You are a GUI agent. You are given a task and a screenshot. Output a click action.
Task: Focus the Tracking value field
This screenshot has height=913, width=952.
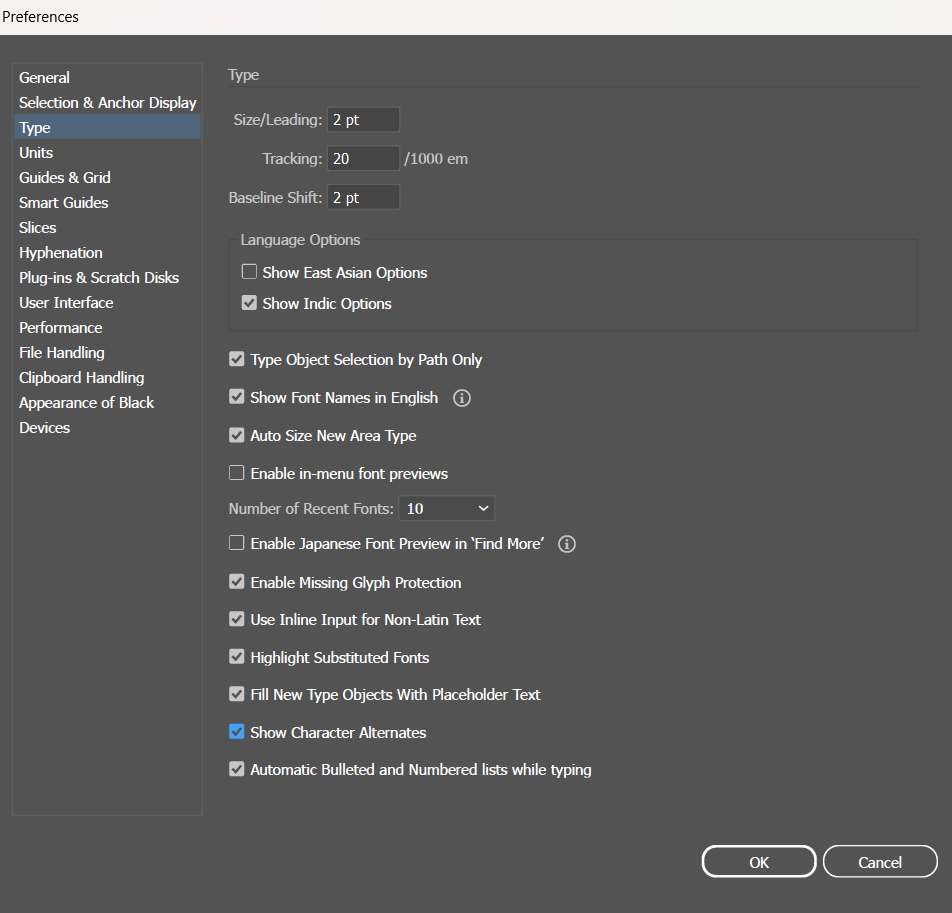[x=363, y=158]
